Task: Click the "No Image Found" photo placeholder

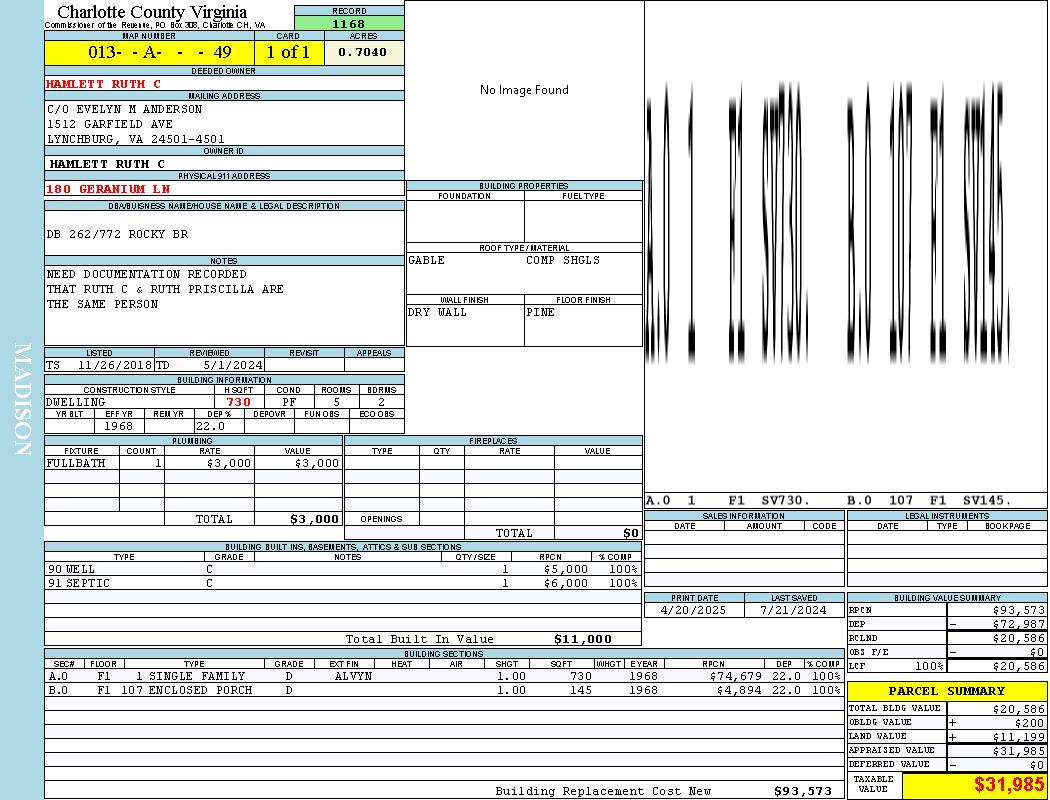Action: pos(524,90)
